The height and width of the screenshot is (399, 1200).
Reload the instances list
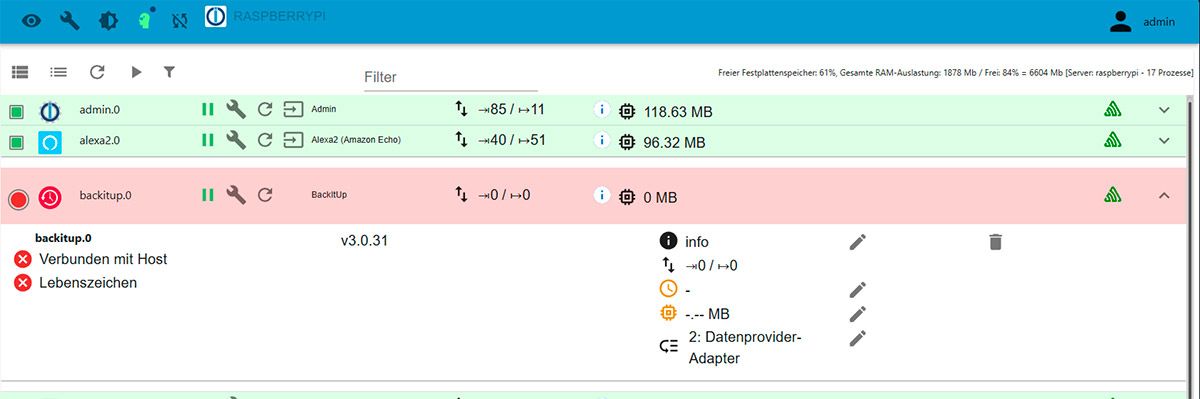pos(97,72)
